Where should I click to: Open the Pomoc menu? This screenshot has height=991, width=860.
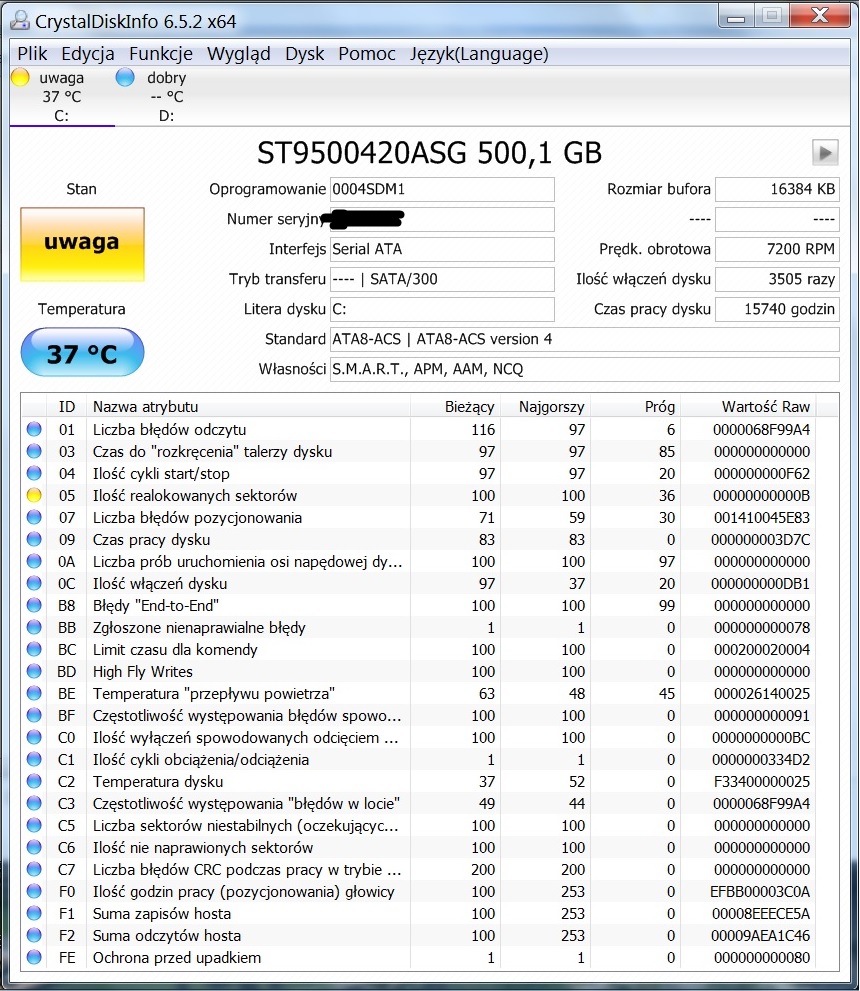coord(366,54)
